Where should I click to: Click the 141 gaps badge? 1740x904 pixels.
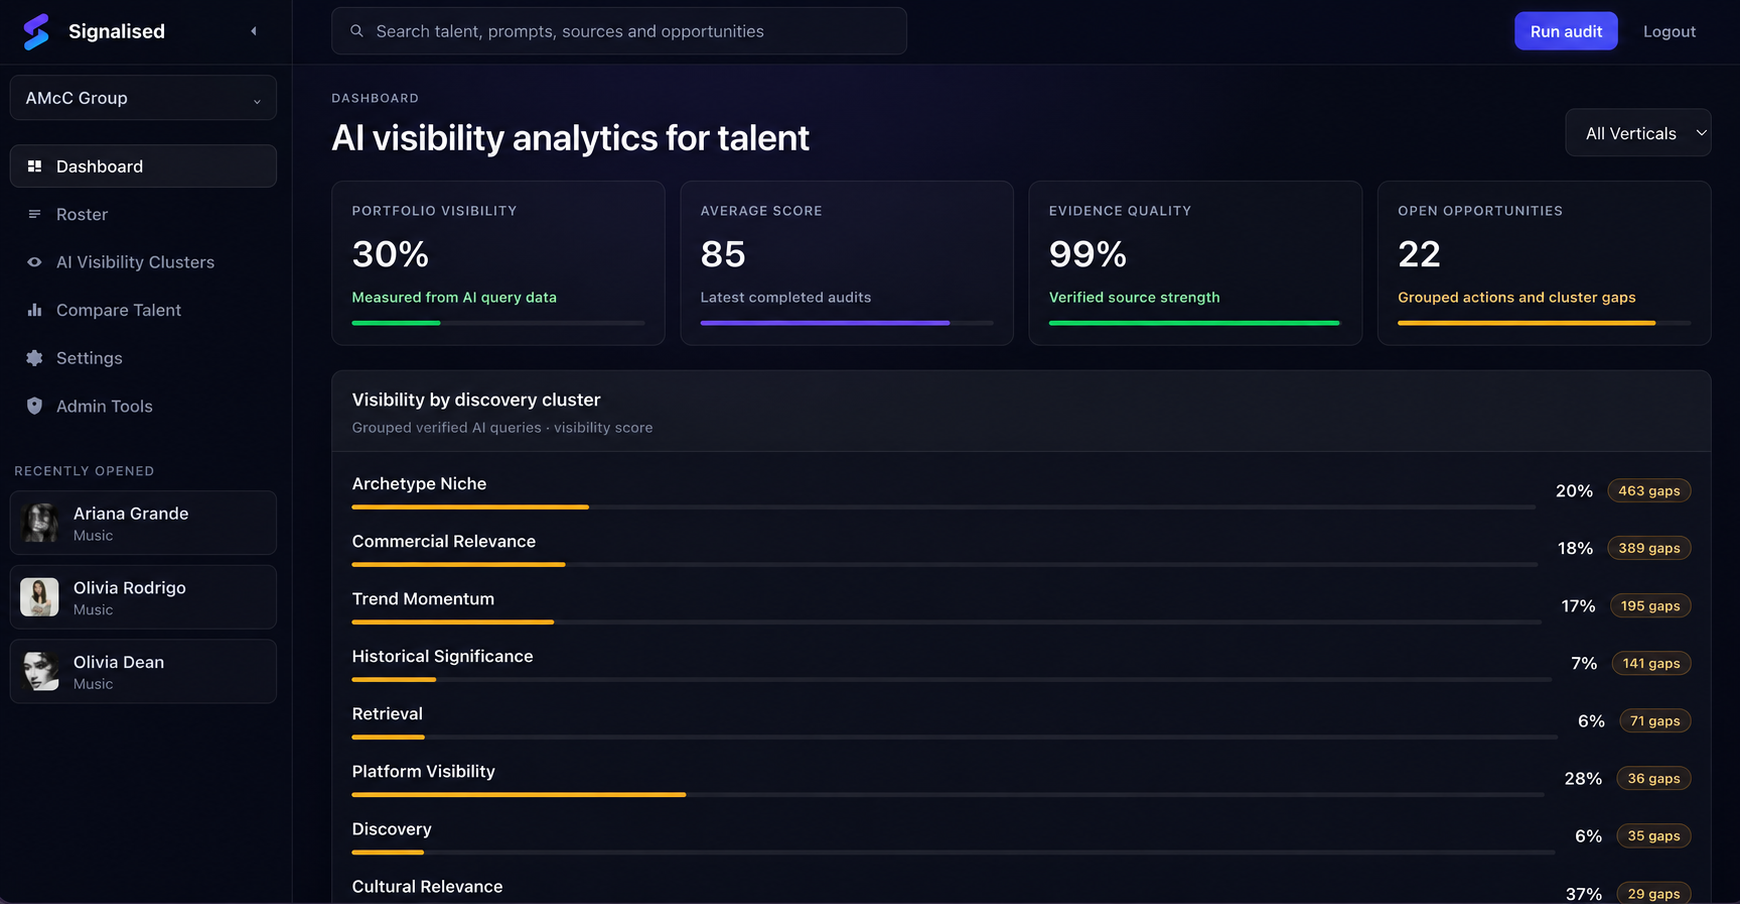1651,663
